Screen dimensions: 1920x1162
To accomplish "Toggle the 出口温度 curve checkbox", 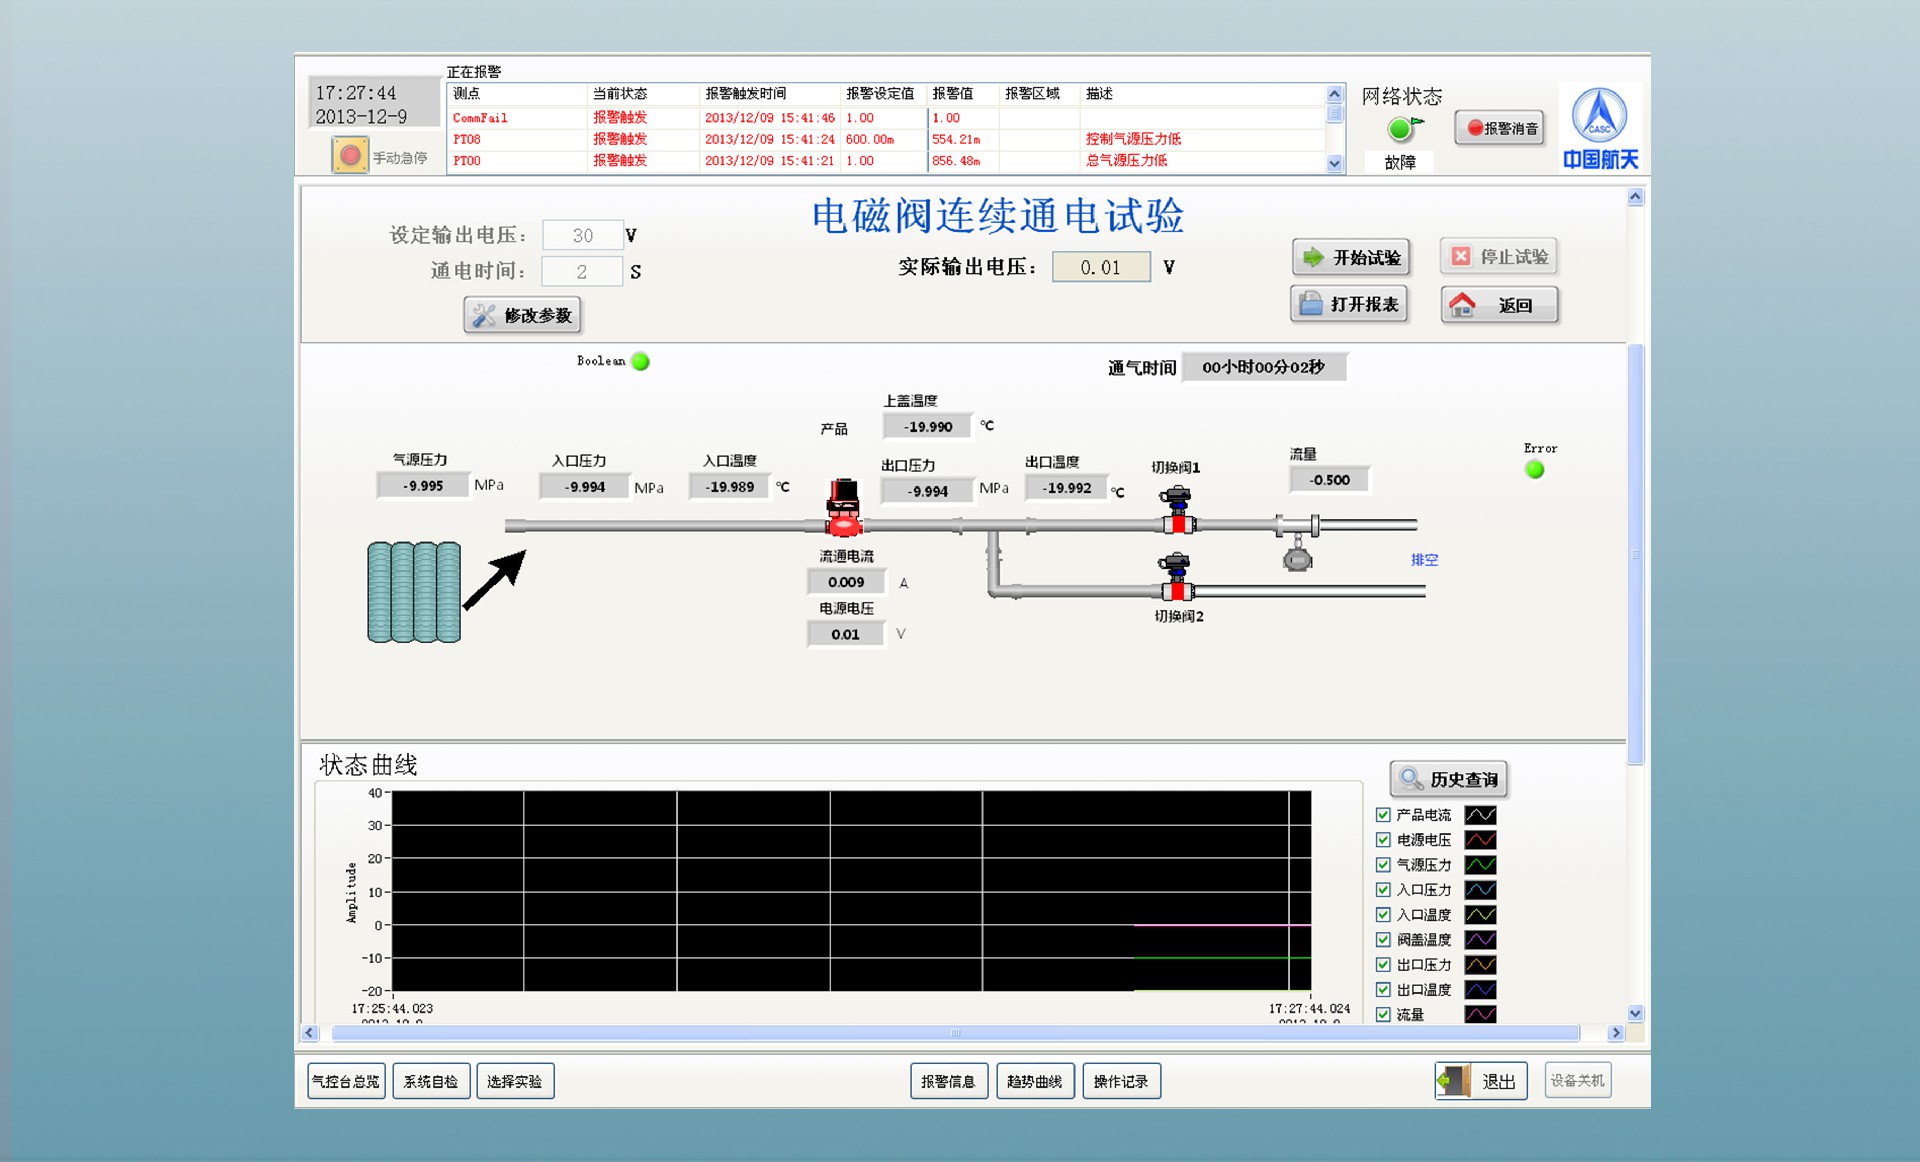I will [1383, 990].
